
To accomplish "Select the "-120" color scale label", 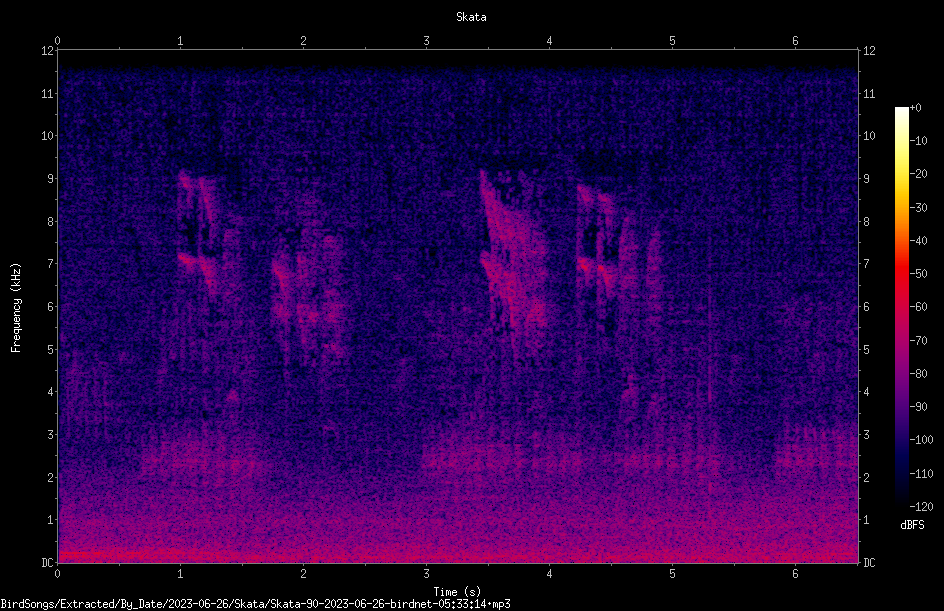I will pos(921,507).
